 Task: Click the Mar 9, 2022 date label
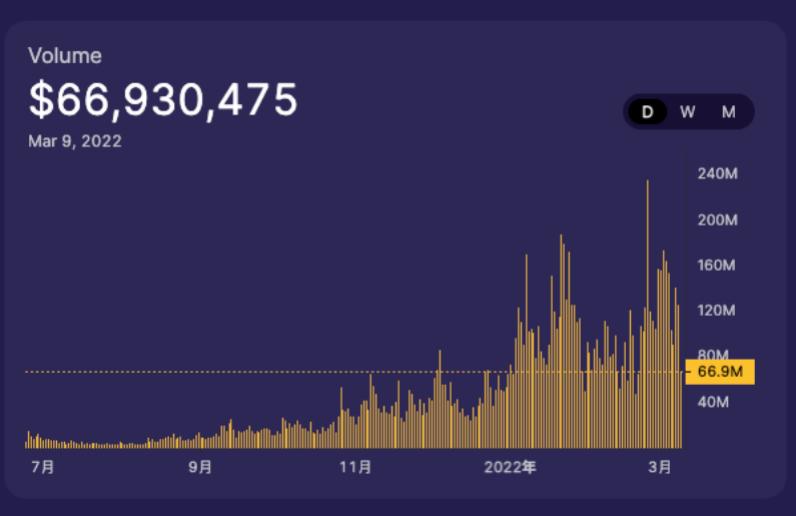[x=75, y=141]
